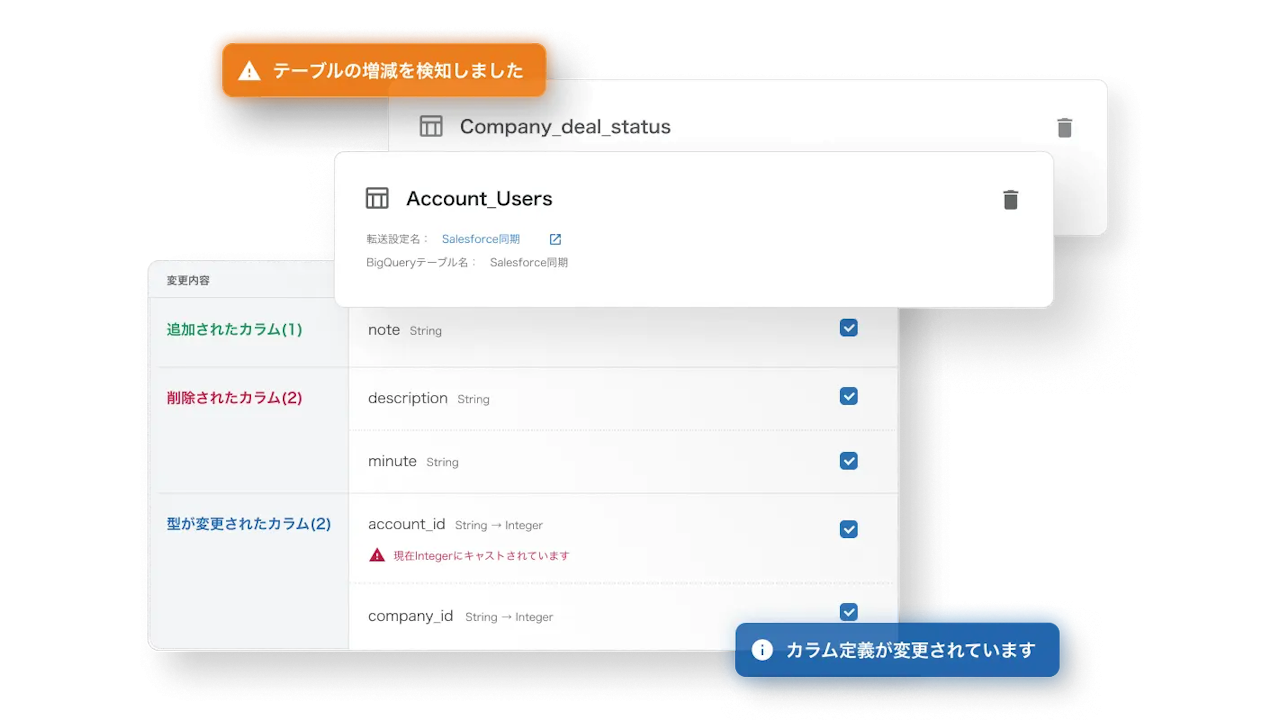Click the table icon beside Company_deal_status

[x=431, y=126]
